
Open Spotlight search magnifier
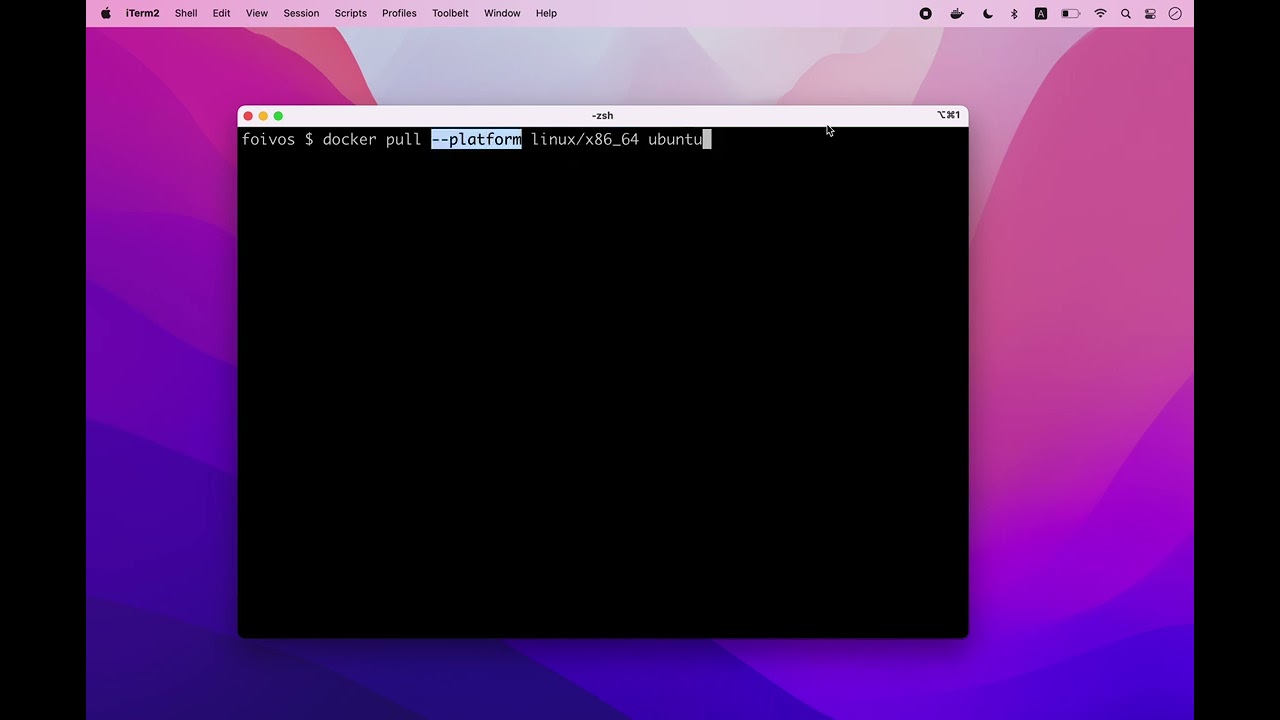coord(1126,13)
